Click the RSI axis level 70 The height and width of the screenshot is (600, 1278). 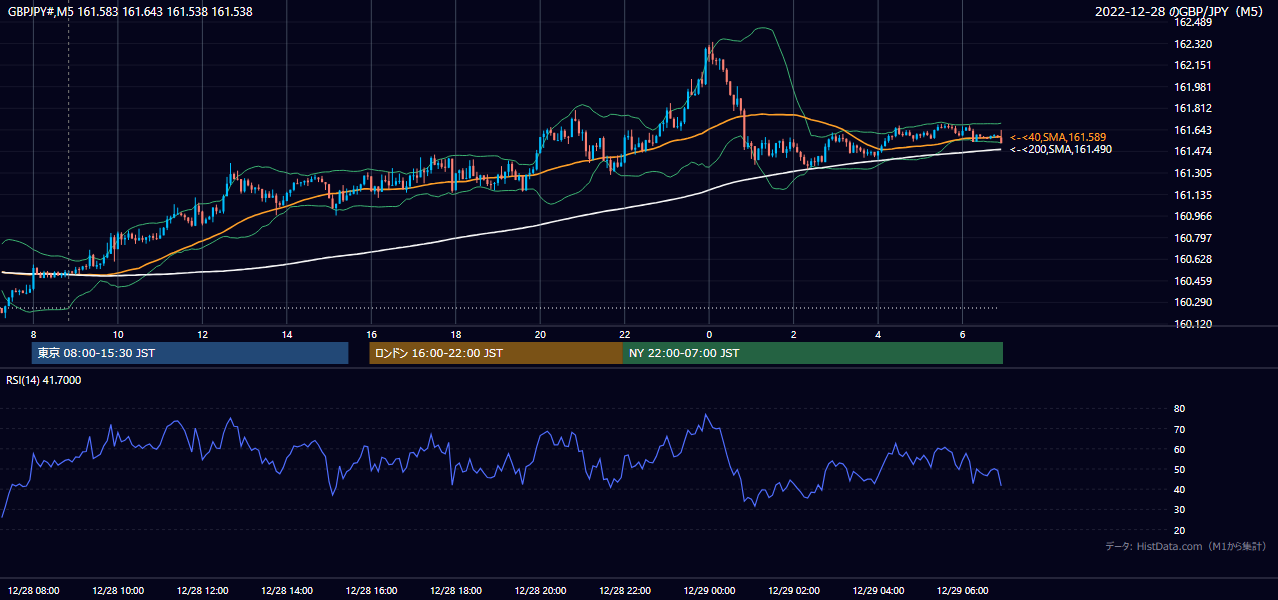pos(1179,429)
